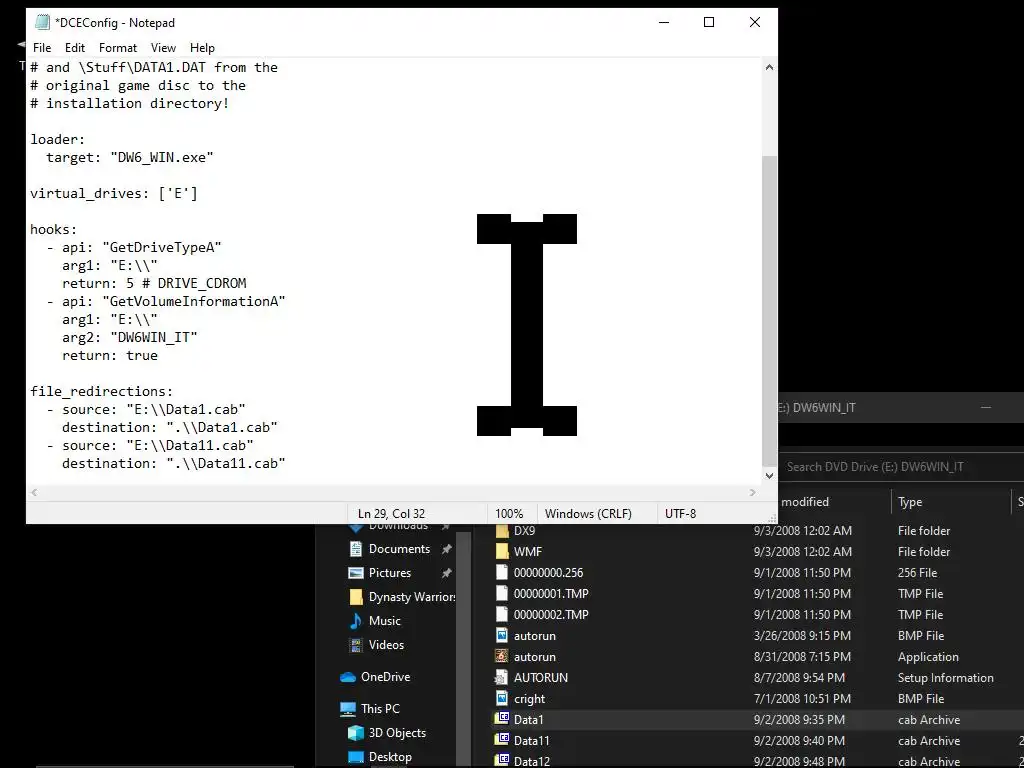Open Dynasty Warriors folder in navigation pane
Screen dimensions: 1024x768
pyautogui.click(x=402, y=597)
